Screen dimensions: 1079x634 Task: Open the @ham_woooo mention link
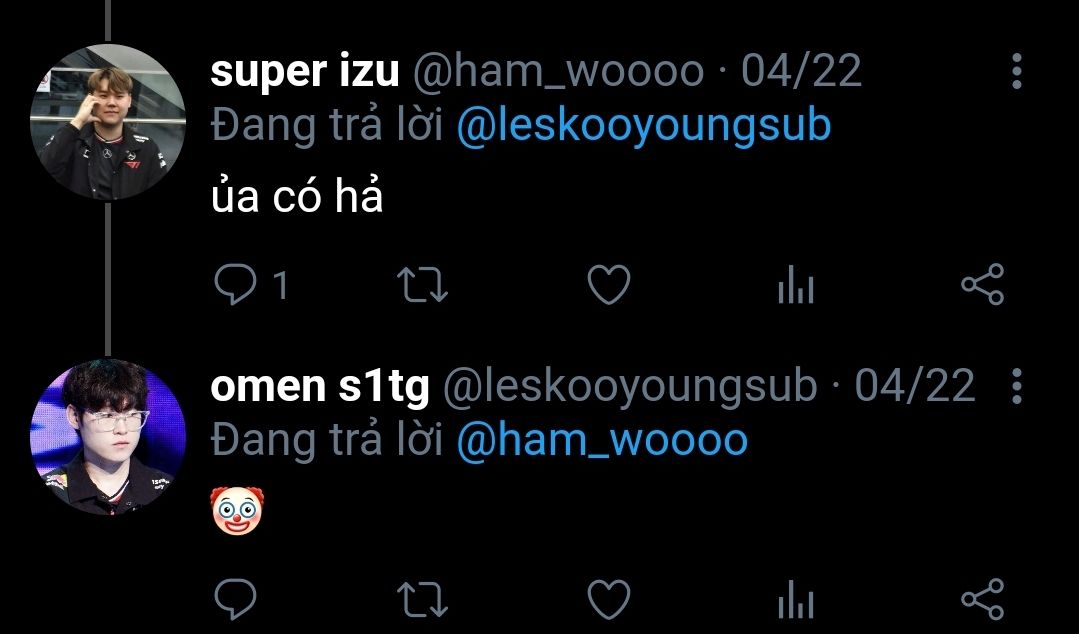(602, 441)
